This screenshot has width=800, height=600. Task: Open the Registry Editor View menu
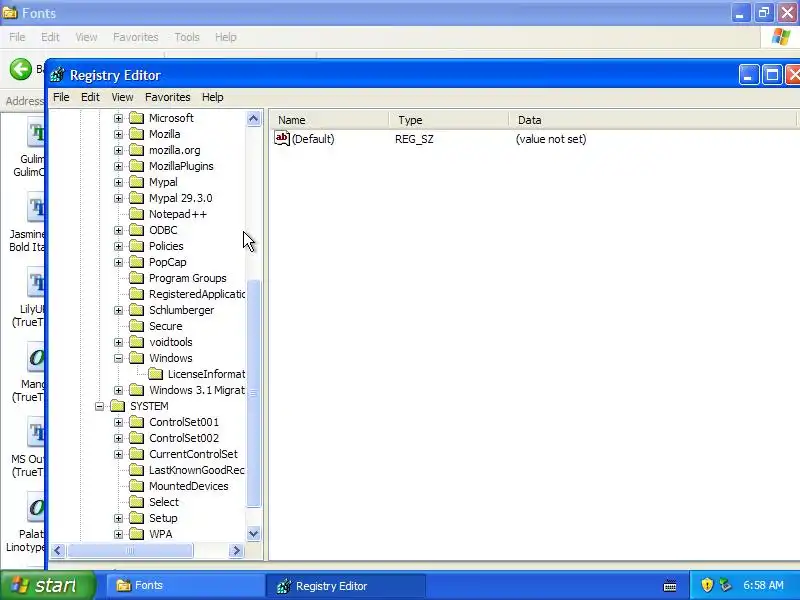tap(122, 97)
